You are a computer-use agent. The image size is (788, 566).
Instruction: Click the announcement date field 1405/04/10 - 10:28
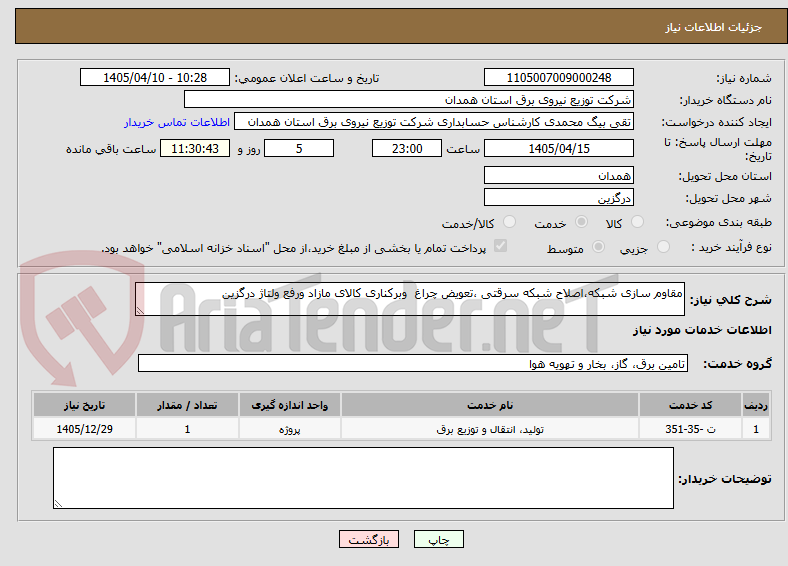[155, 77]
